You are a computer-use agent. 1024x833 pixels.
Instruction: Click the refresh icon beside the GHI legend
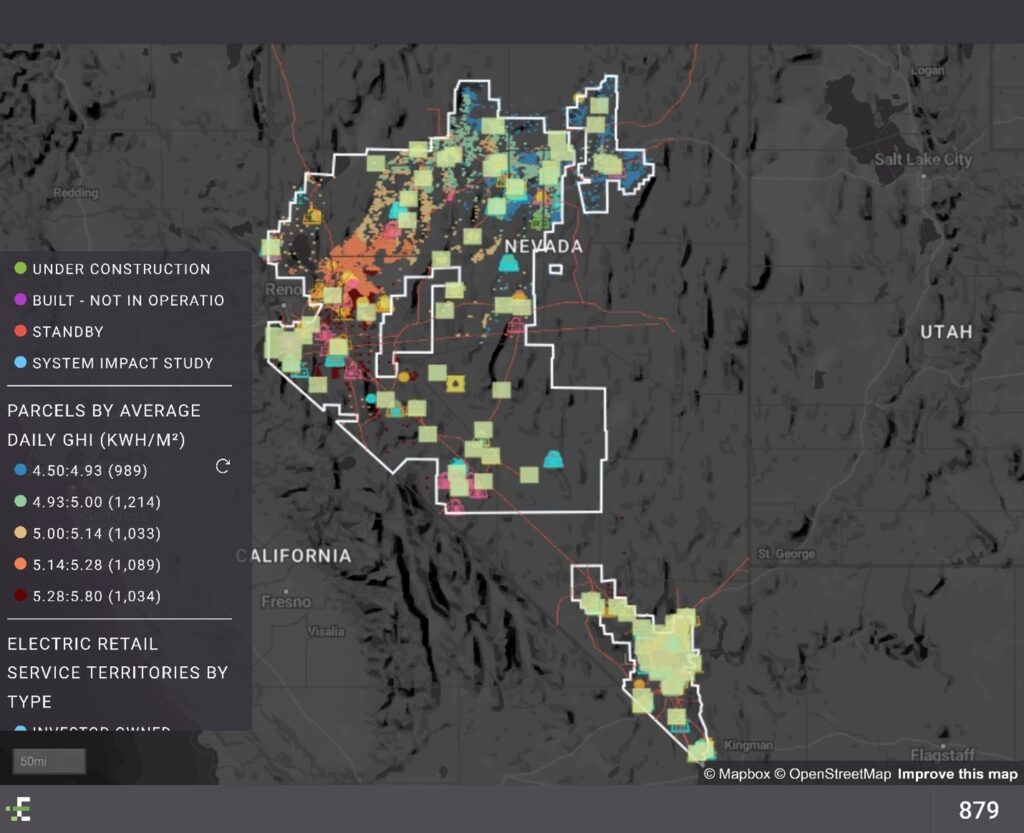pyautogui.click(x=223, y=466)
